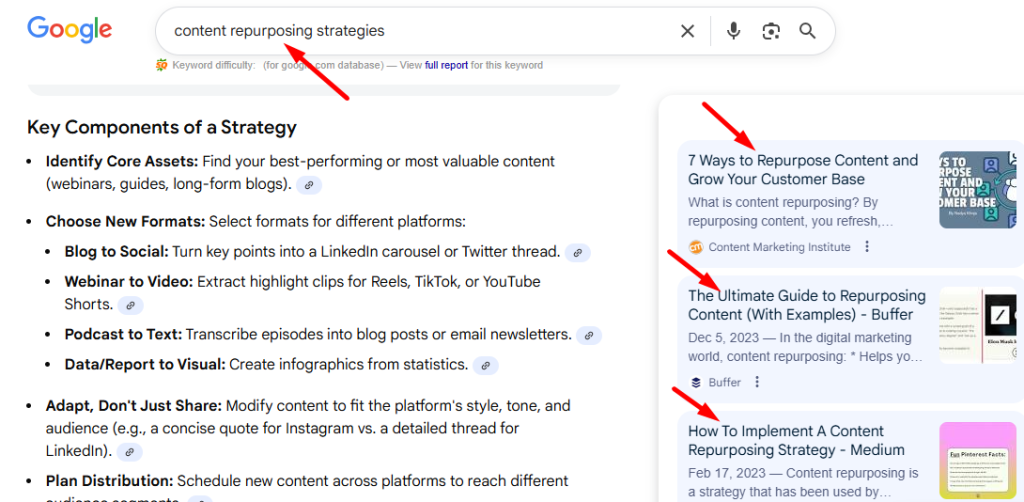The image size is (1024, 502).
Task: Start voice search with the microphone icon
Action: 733,31
